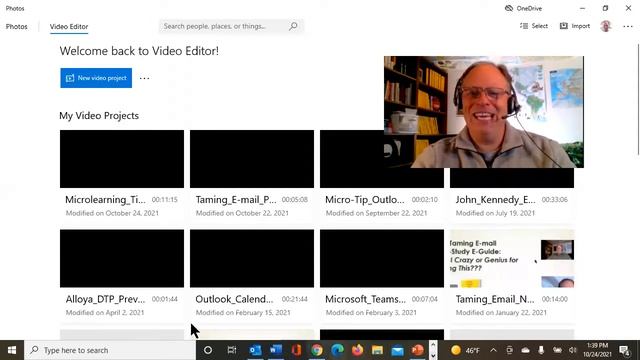Launch Firefox from the taskbar

[358, 350]
